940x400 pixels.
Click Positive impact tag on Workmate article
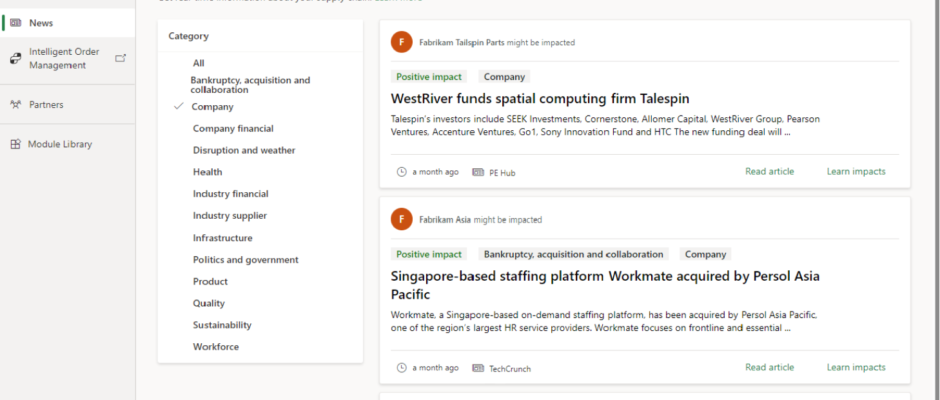tap(429, 254)
